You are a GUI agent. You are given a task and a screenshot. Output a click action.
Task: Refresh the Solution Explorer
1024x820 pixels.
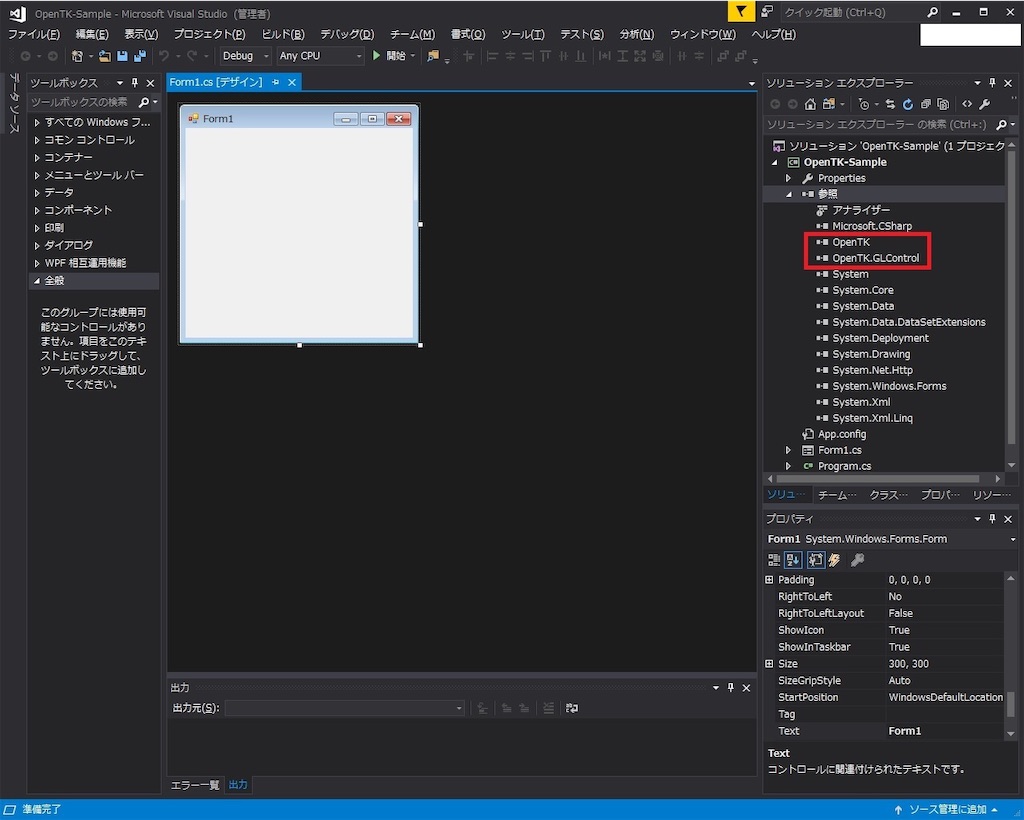click(x=908, y=104)
